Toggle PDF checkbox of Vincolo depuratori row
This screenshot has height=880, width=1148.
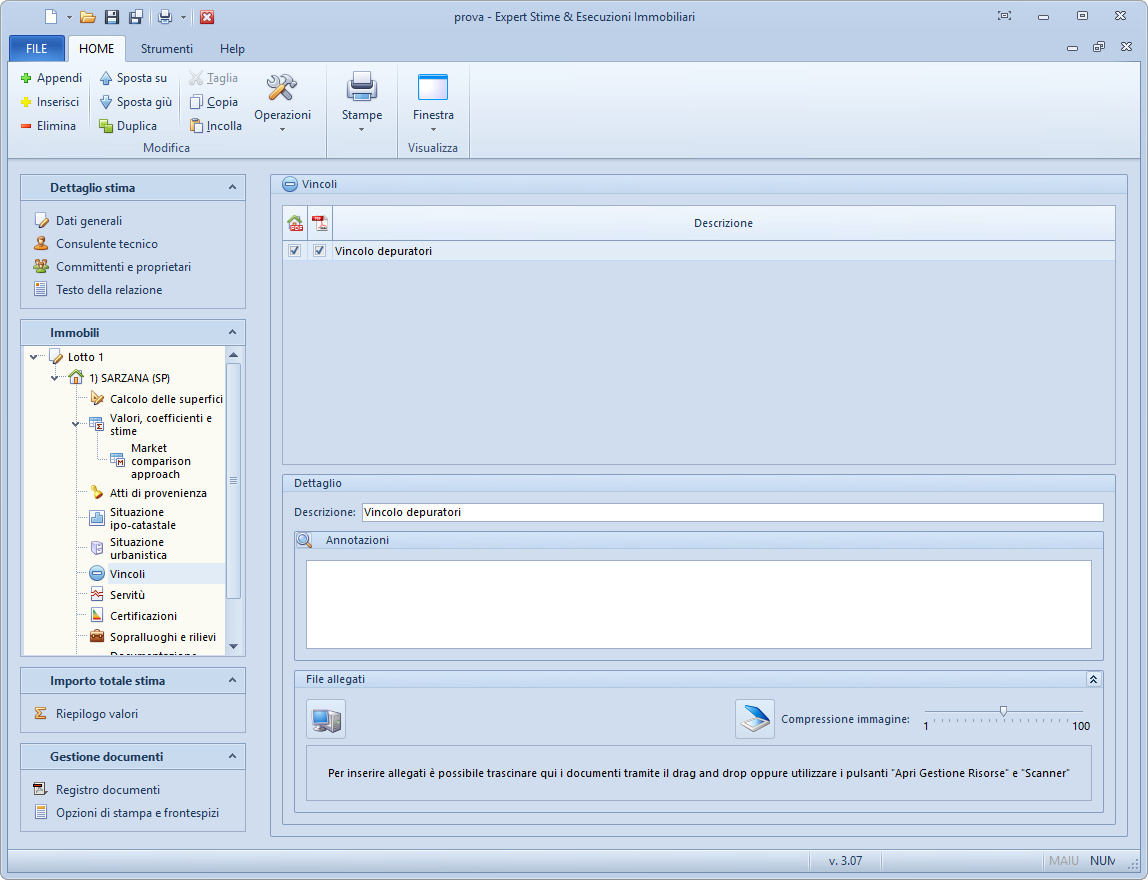click(319, 251)
